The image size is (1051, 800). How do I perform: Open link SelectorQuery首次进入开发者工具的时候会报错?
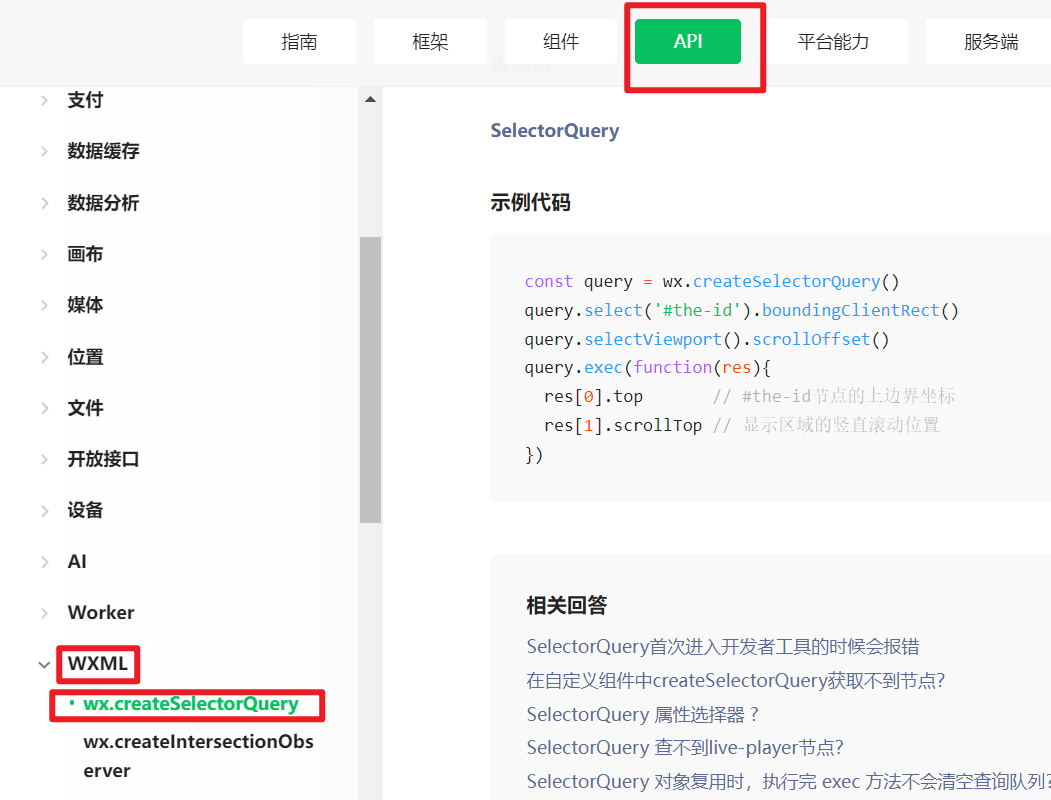(723, 647)
